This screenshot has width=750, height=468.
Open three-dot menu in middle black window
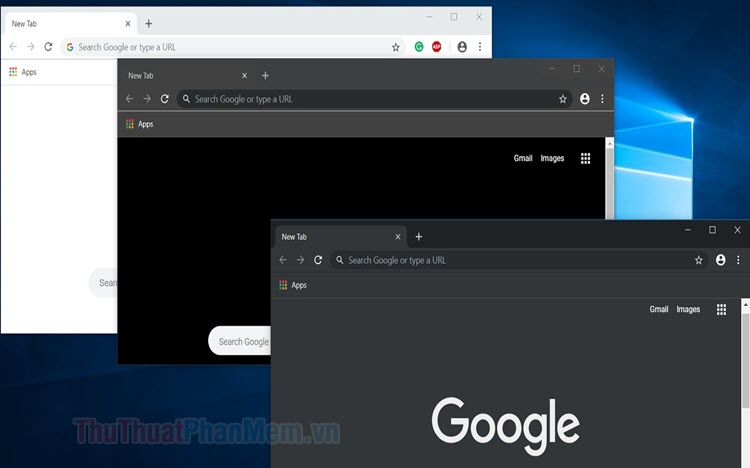602,99
